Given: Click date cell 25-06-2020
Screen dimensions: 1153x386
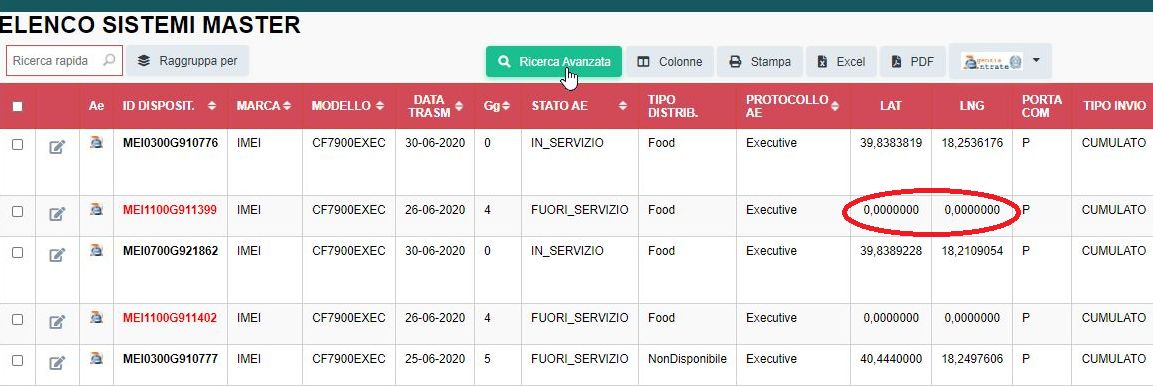Looking at the screenshot, I should pos(435,359).
